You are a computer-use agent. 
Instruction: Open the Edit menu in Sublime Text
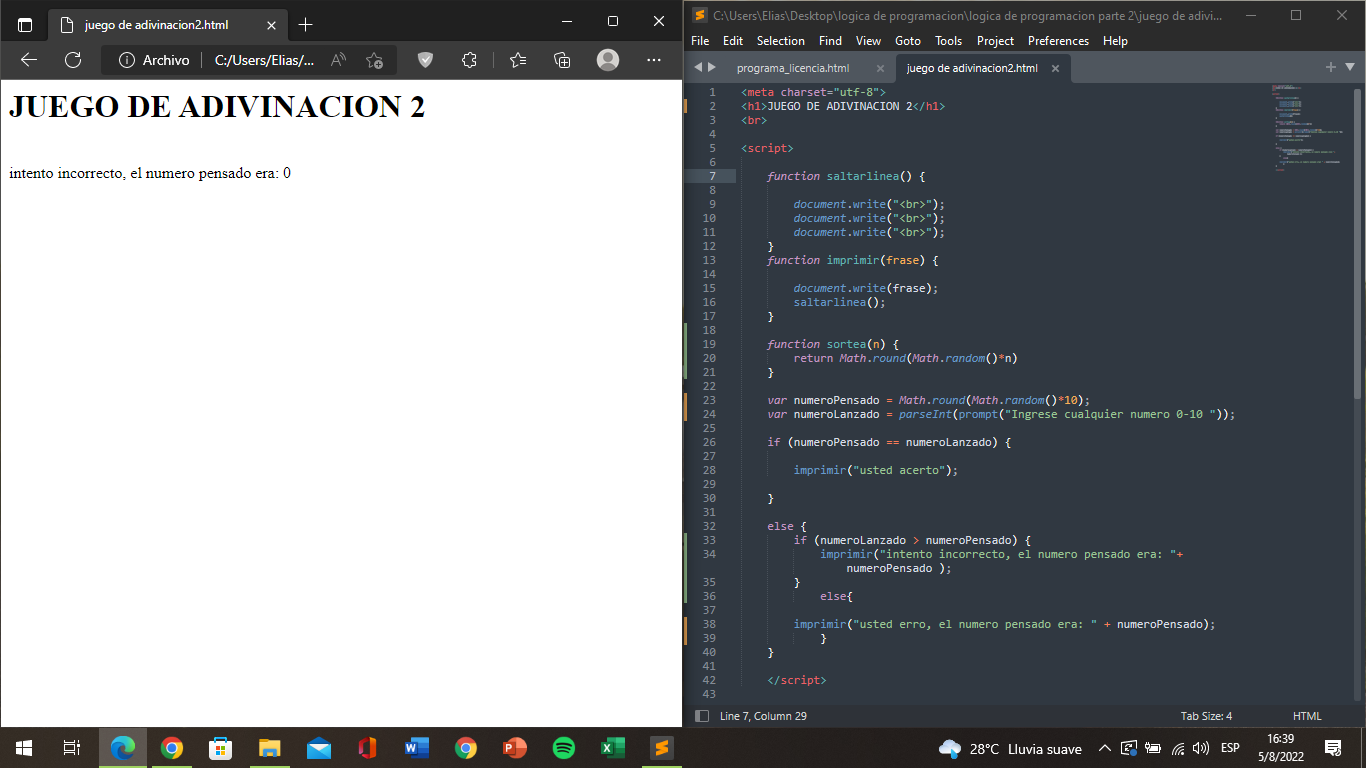tap(733, 41)
